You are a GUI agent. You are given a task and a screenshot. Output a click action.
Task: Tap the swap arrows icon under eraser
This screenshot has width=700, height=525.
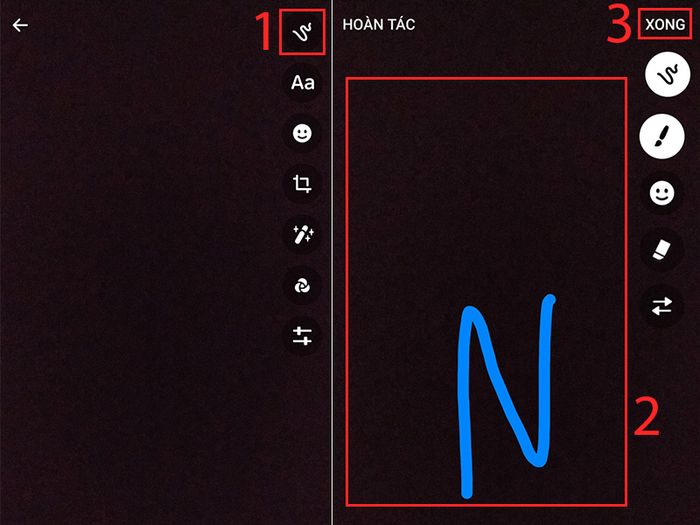coord(662,306)
